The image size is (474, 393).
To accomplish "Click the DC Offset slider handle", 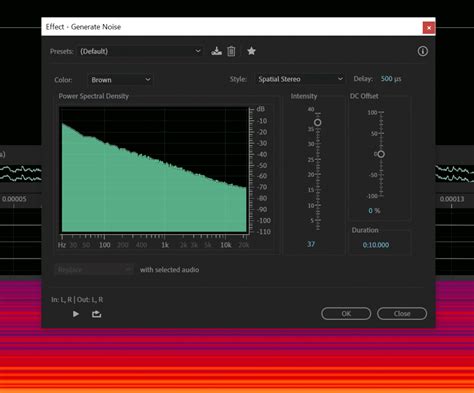I will [381, 154].
